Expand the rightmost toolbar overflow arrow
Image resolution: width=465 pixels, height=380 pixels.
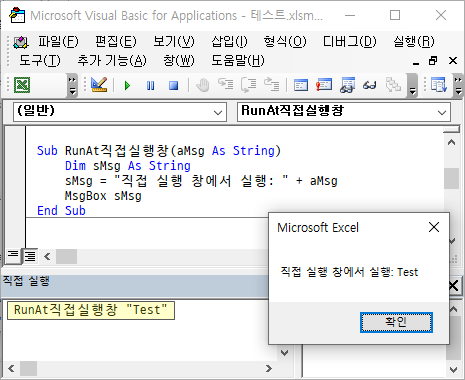(x=458, y=85)
